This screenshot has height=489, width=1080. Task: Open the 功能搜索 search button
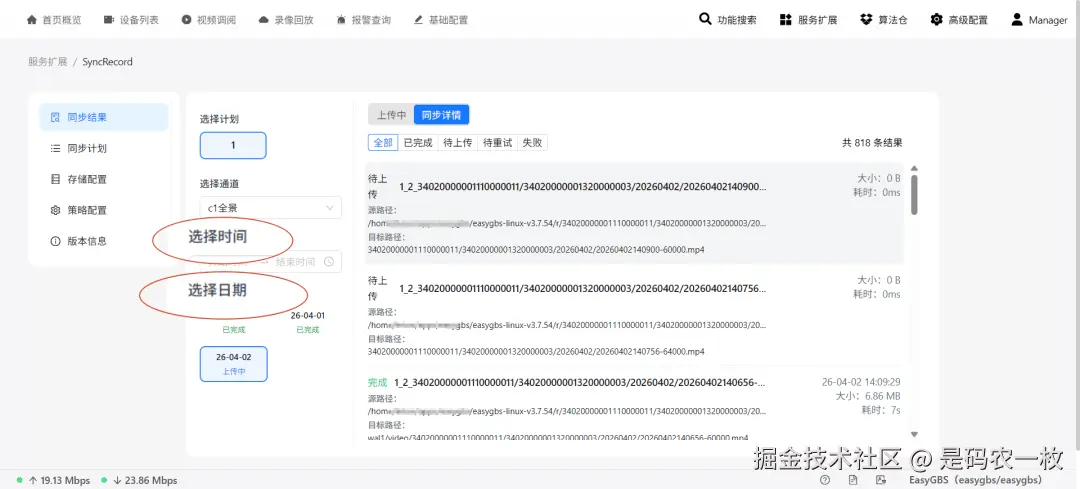(727, 20)
